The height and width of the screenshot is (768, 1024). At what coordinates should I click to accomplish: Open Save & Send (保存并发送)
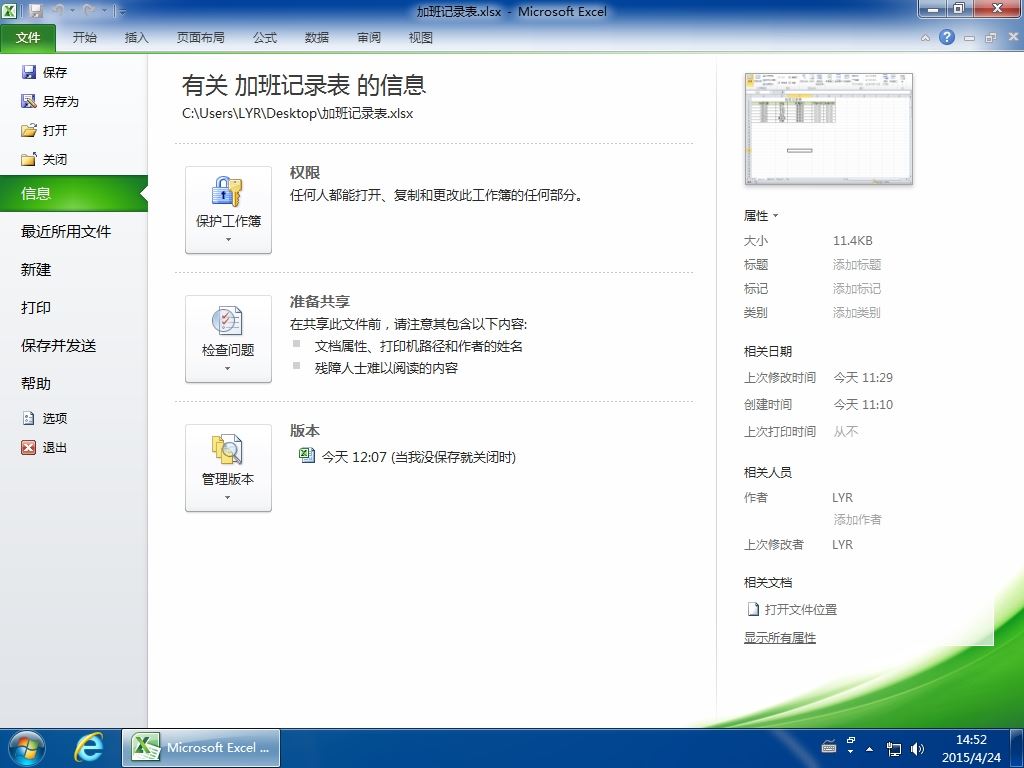tap(59, 345)
